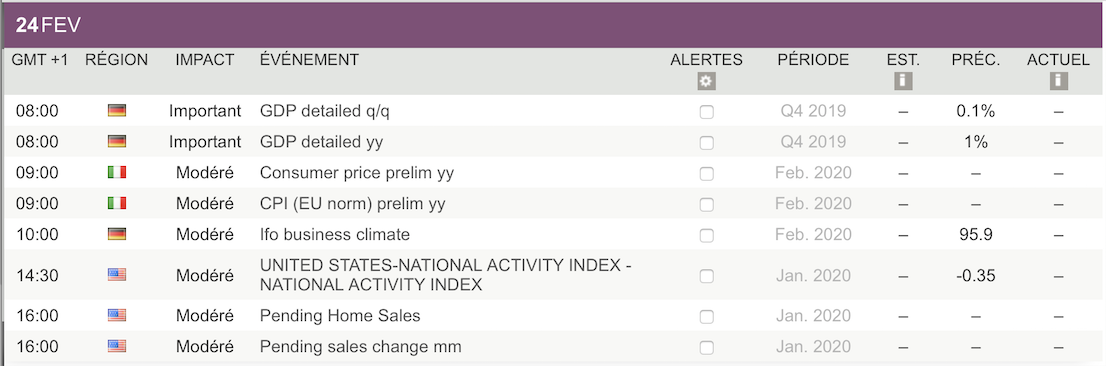Click the ACTUEL info icon
1106x366 pixels.
point(1058,81)
